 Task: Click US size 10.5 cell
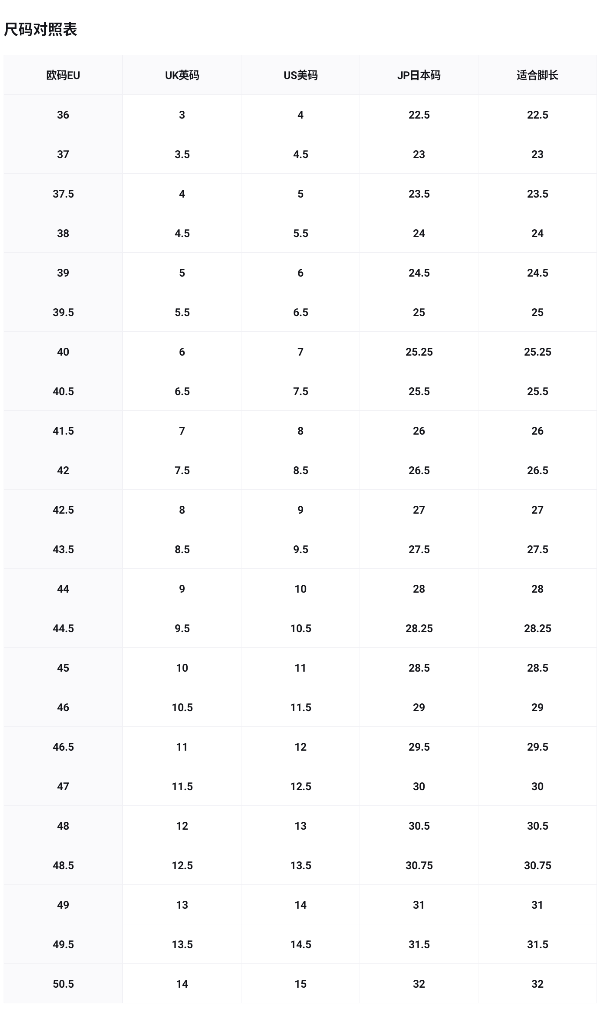(300, 628)
